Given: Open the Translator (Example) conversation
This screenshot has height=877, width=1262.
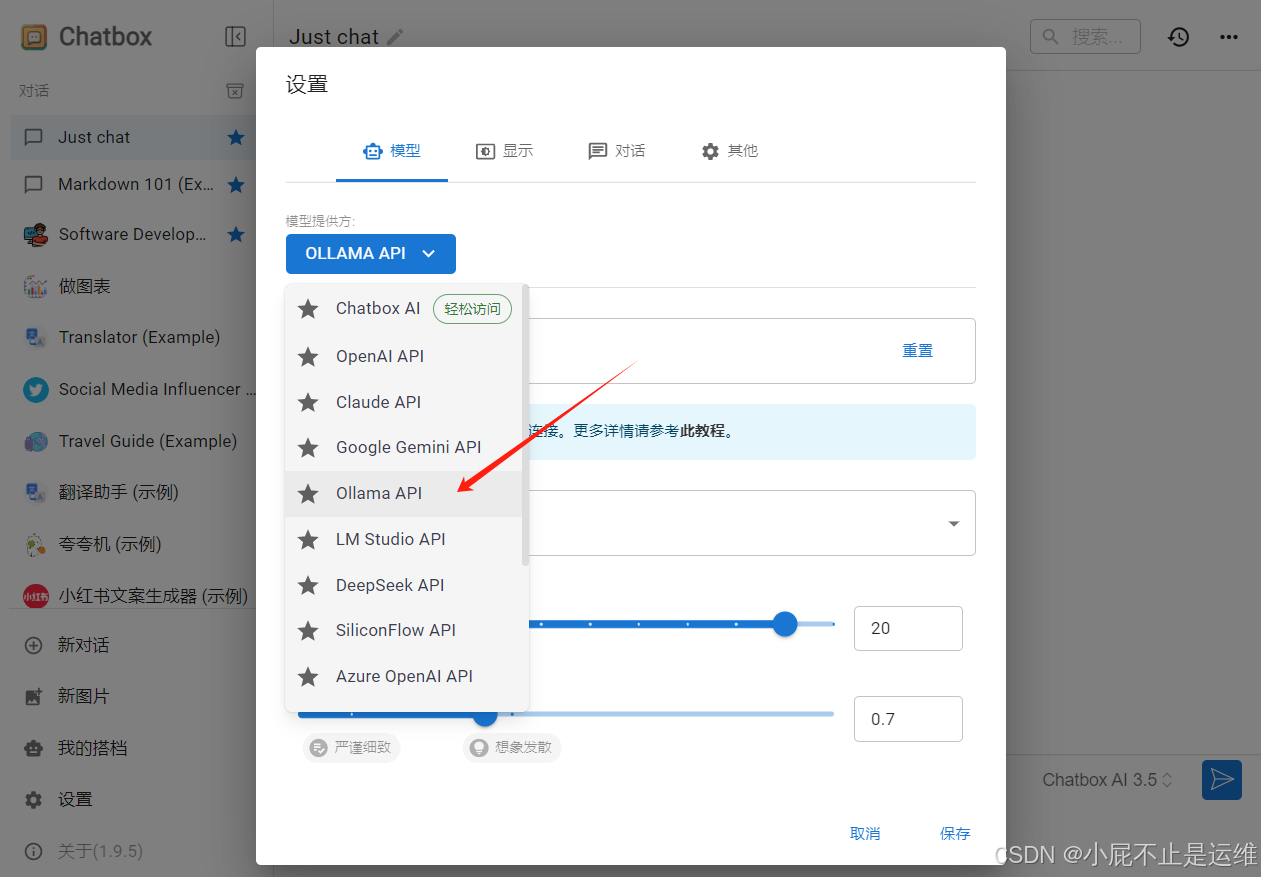Looking at the screenshot, I should 133,337.
